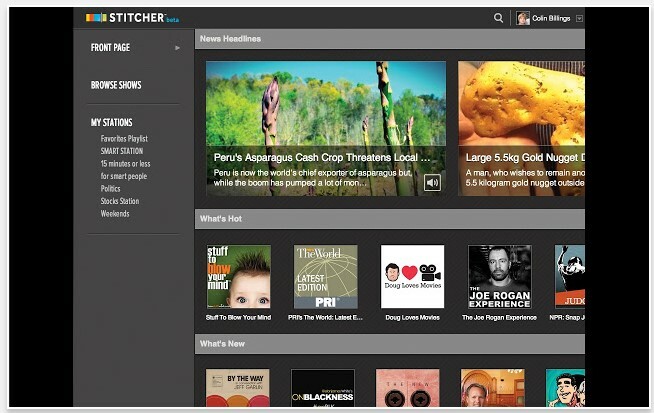Click the Colin Billings username
This screenshot has width=654, height=413.
click(x=551, y=18)
